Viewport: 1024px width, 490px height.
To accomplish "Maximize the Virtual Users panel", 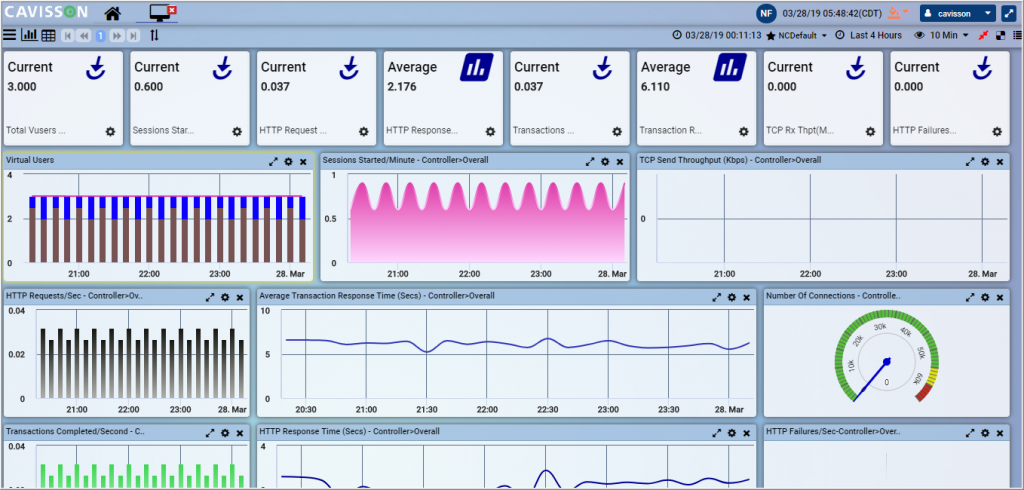I will pyautogui.click(x=273, y=161).
